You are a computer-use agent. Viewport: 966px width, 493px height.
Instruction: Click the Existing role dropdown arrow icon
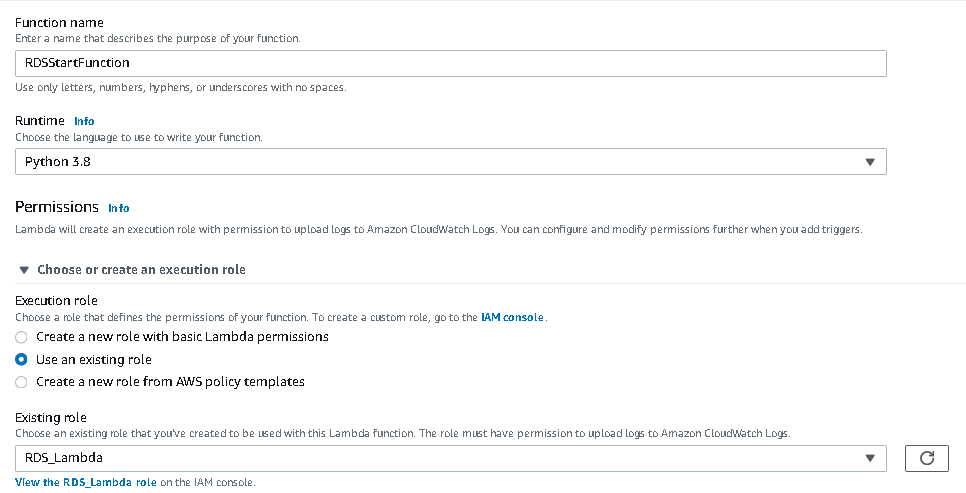[x=869, y=458]
